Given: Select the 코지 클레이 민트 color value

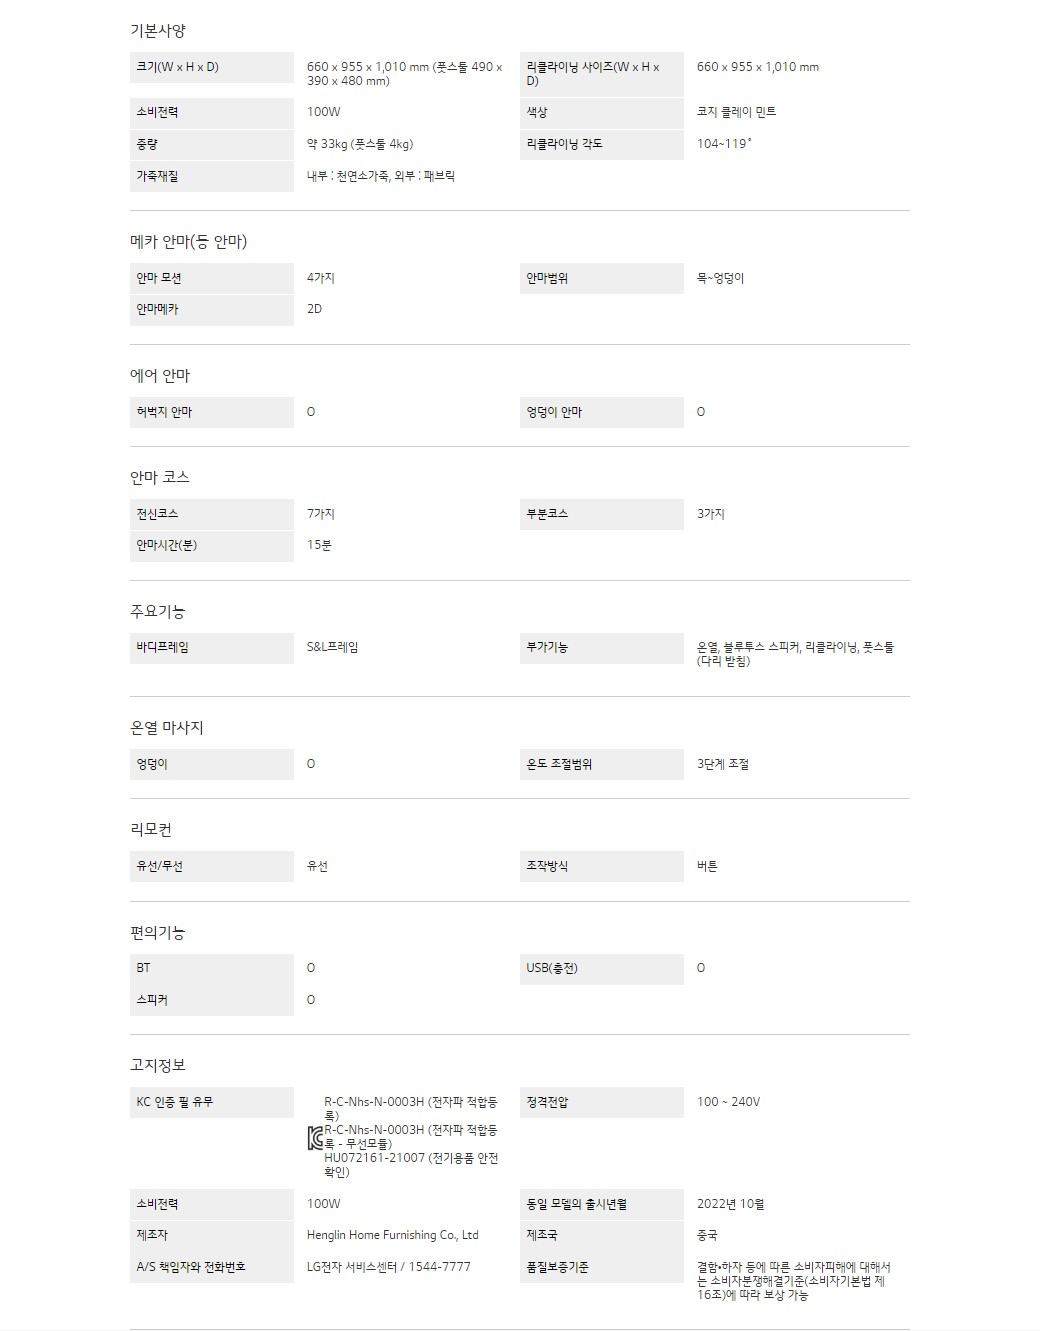Looking at the screenshot, I should click(x=736, y=112).
